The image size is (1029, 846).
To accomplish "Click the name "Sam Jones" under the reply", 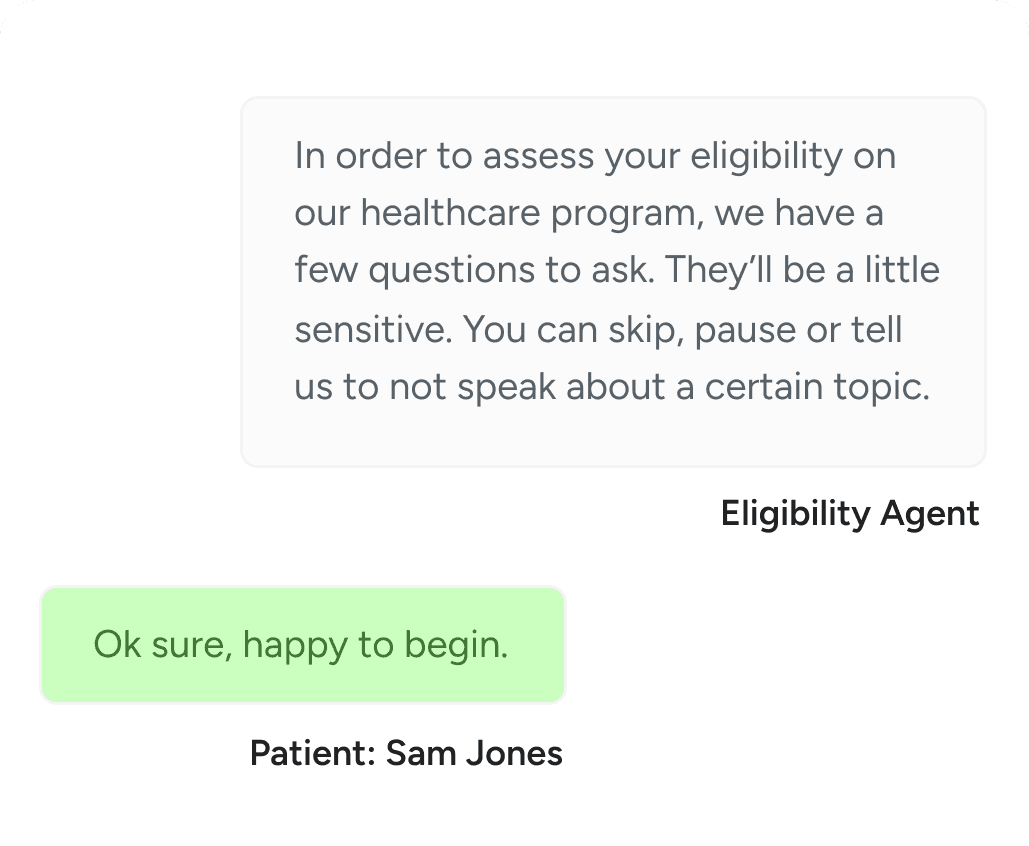I will [474, 753].
